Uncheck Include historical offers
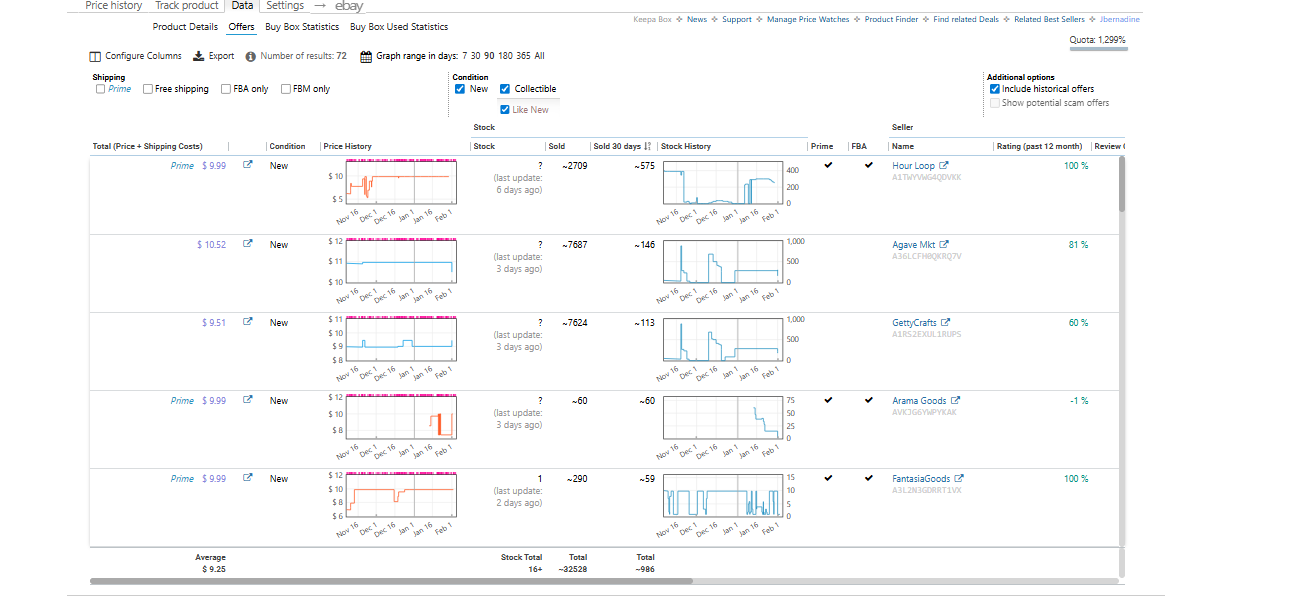The height and width of the screenshot is (597, 1297). tap(994, 89)
